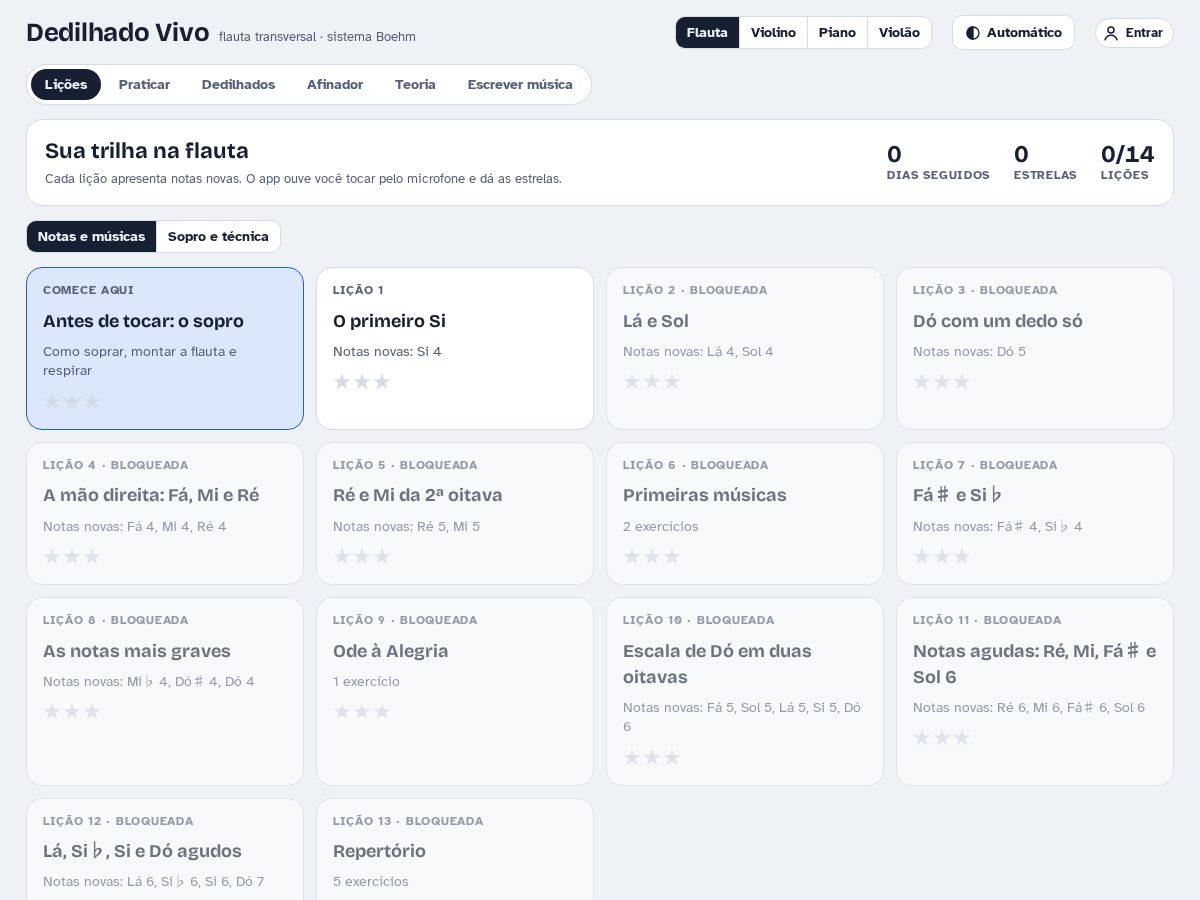Click the text Notas novas: Lá 4, Sol 4
Screen dimensions: 1200x900
point(698,351)
